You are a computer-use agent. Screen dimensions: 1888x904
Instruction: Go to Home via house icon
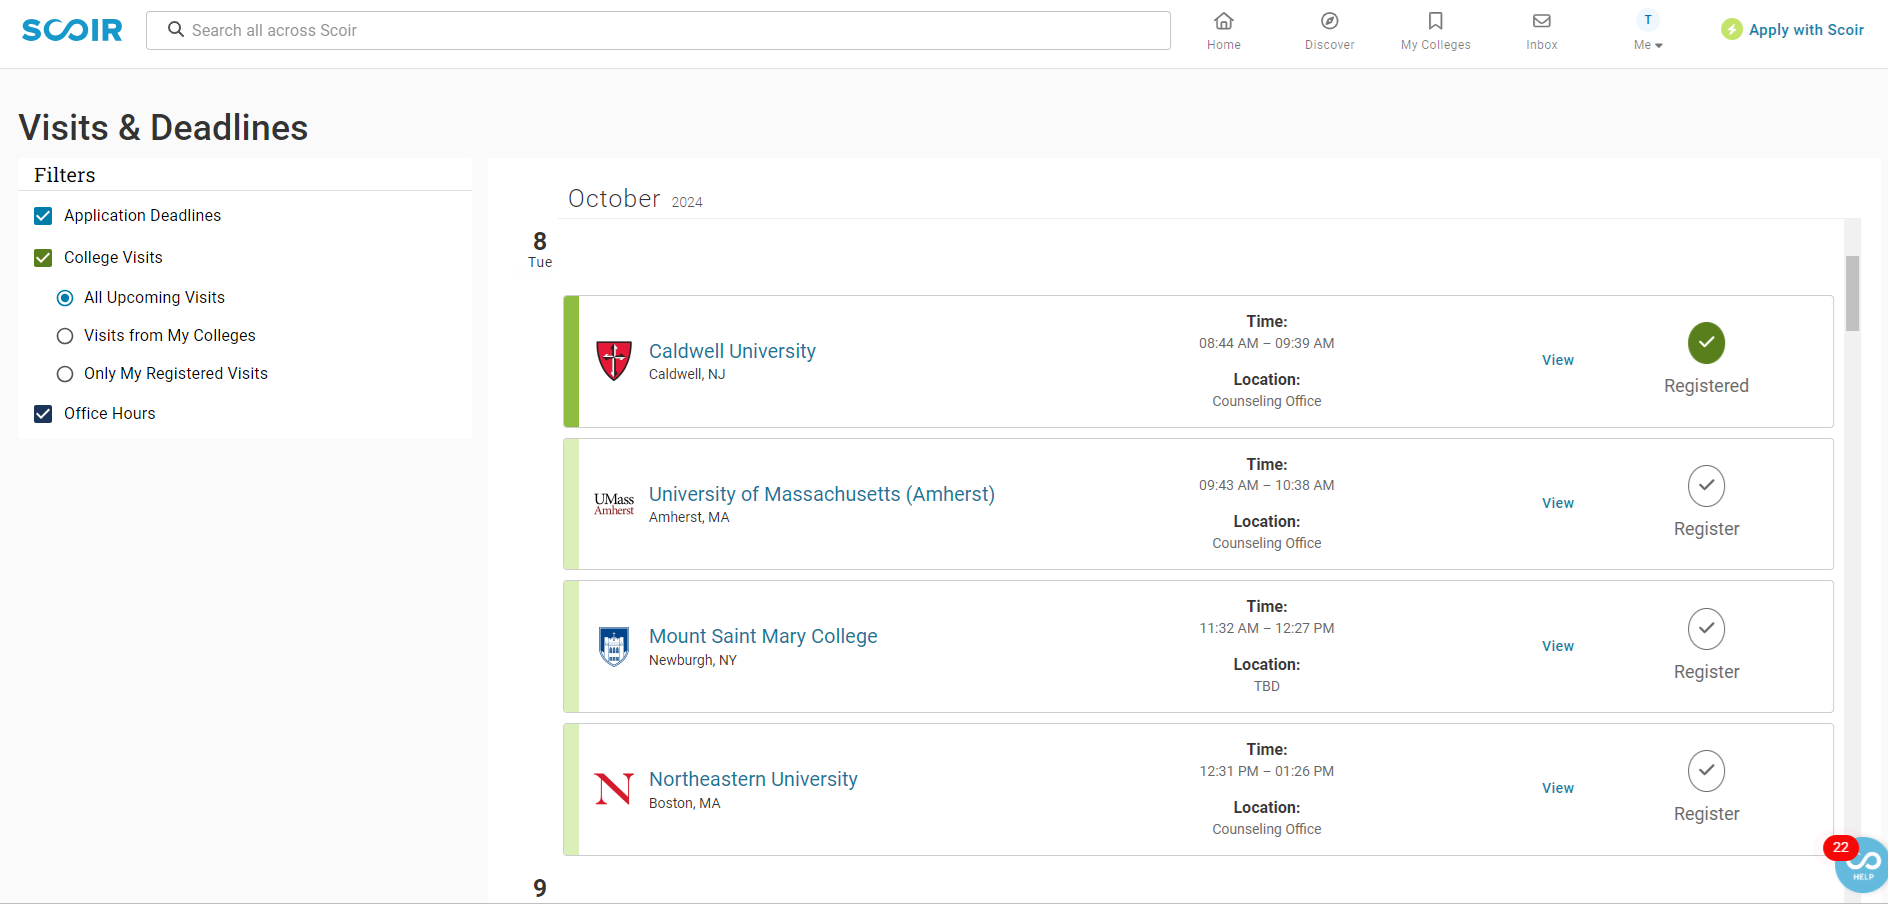coord(1223,21)
